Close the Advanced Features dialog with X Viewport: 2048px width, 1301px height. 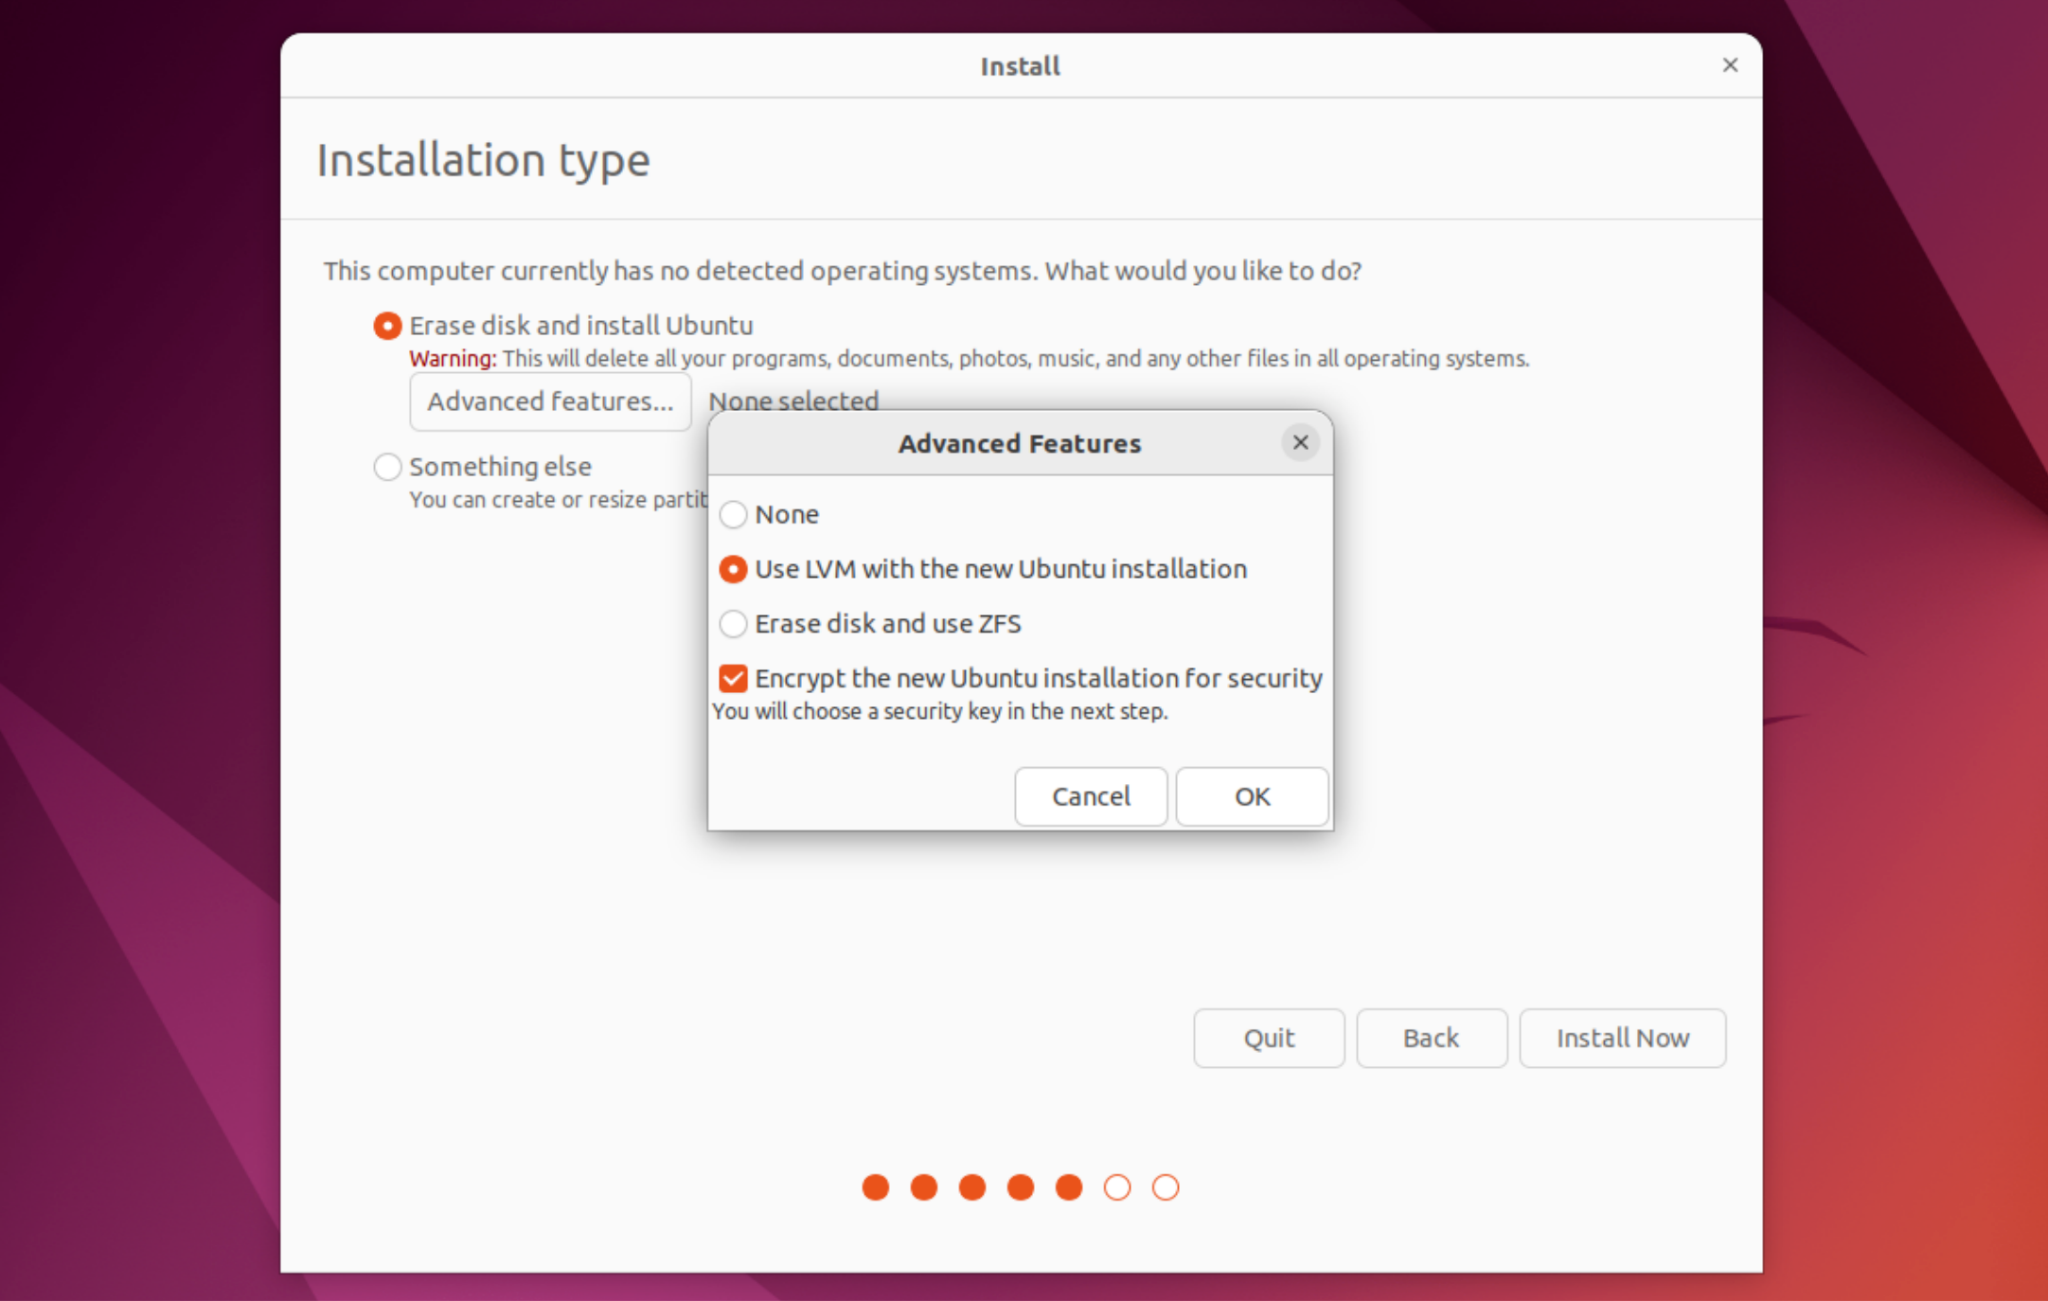(1300, 442)
